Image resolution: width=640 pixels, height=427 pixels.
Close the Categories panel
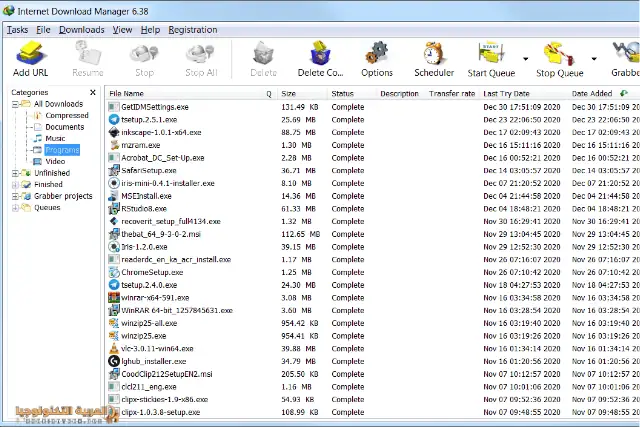click(x=93, y=92)
